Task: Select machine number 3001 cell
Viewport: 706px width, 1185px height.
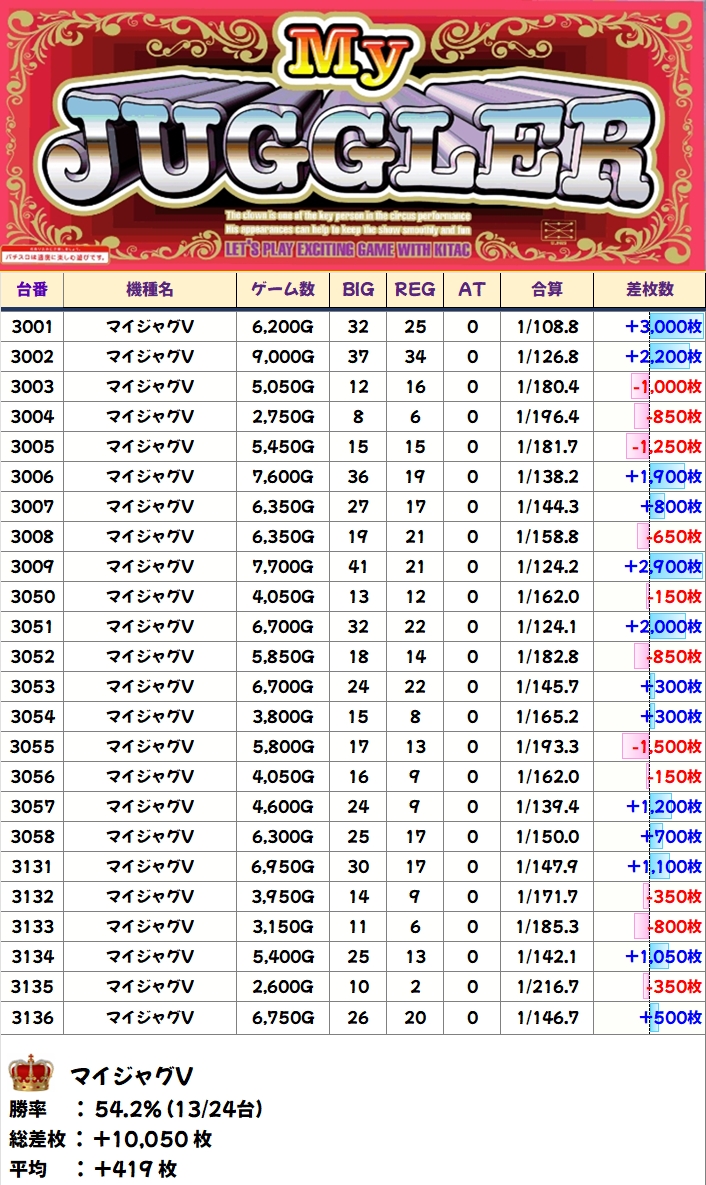Action: click(32, 326)
